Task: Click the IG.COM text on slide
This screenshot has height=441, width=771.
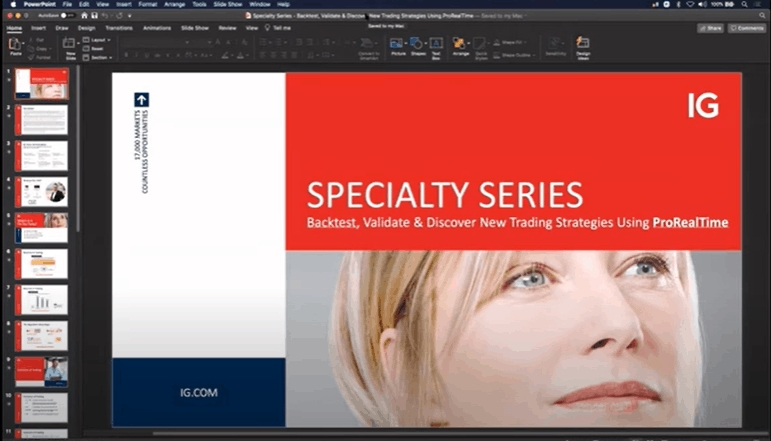Action: (x=199, y=393)
